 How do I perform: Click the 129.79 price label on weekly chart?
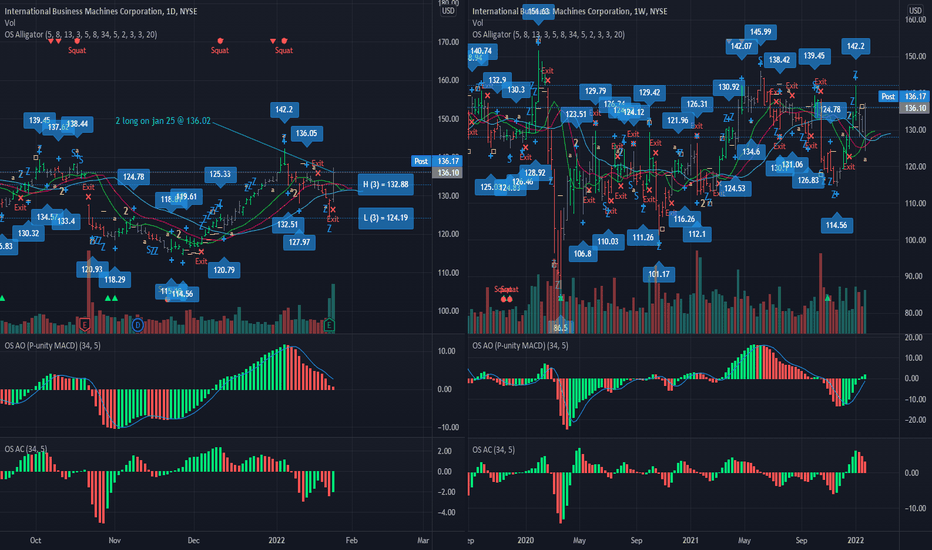click(x=596, y=91)
